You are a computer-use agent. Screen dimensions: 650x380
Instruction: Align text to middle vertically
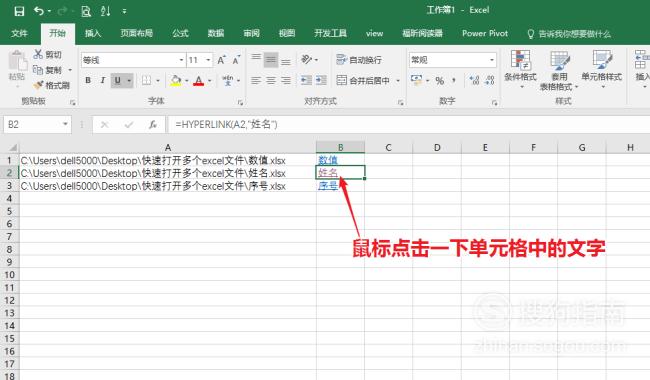click(x=271, y=60)
